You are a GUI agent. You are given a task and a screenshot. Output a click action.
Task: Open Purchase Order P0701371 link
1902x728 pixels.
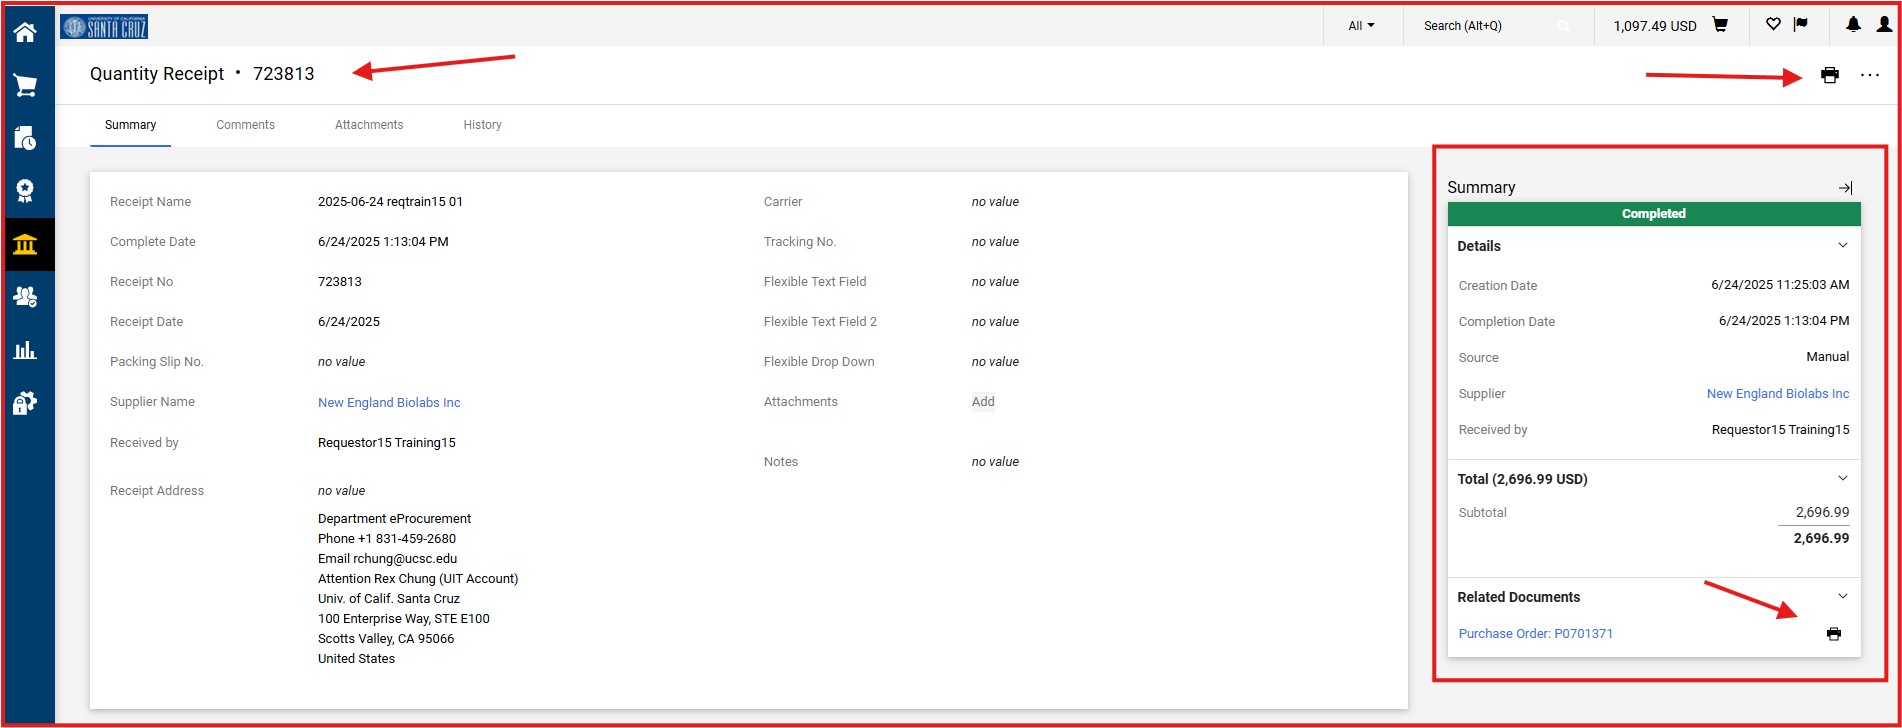(x=1535, y=634)
